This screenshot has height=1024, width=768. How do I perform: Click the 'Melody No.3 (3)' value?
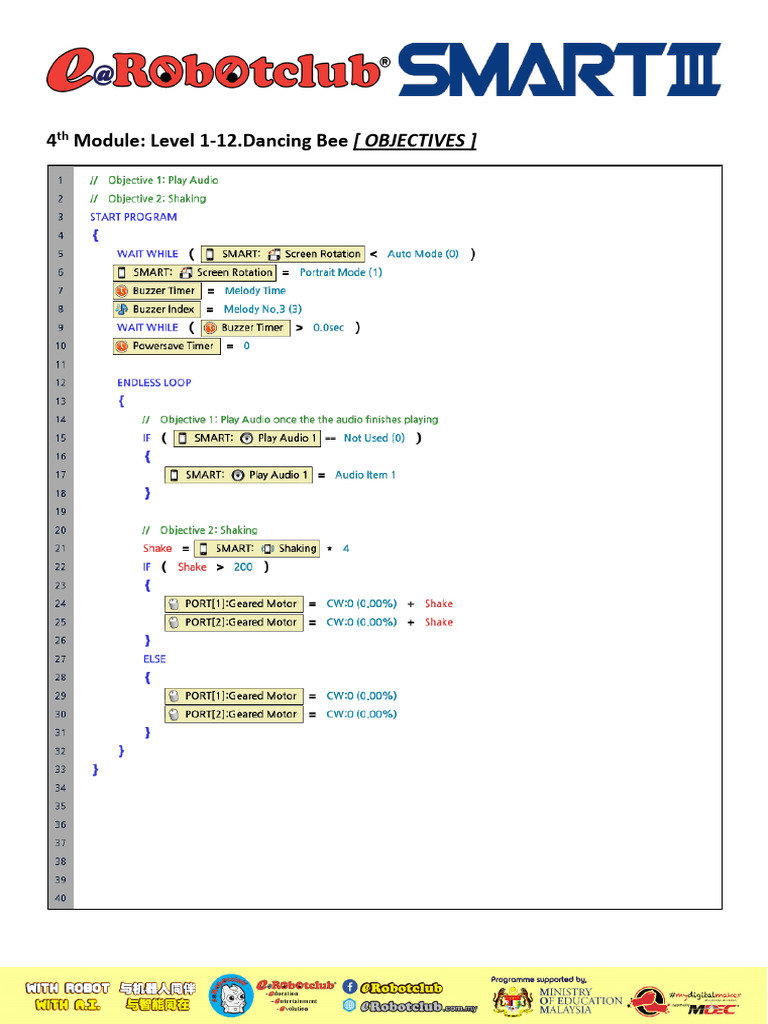pyautogui.click(x=263, y=309)
